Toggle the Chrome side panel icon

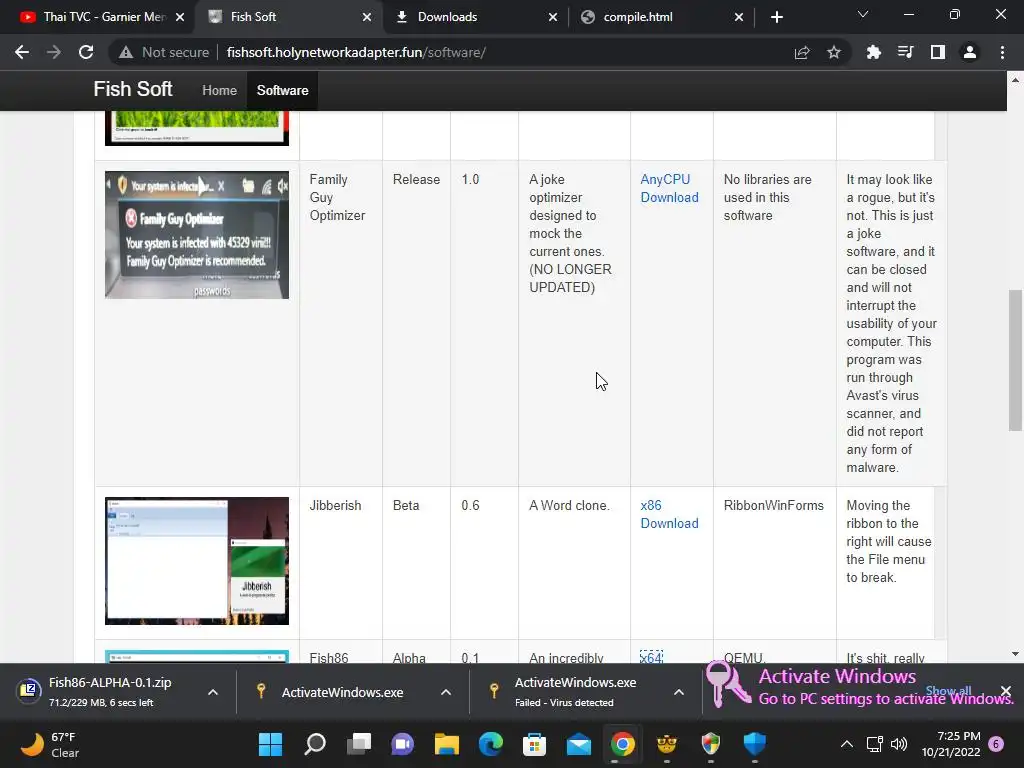click(x=938, y=52)
